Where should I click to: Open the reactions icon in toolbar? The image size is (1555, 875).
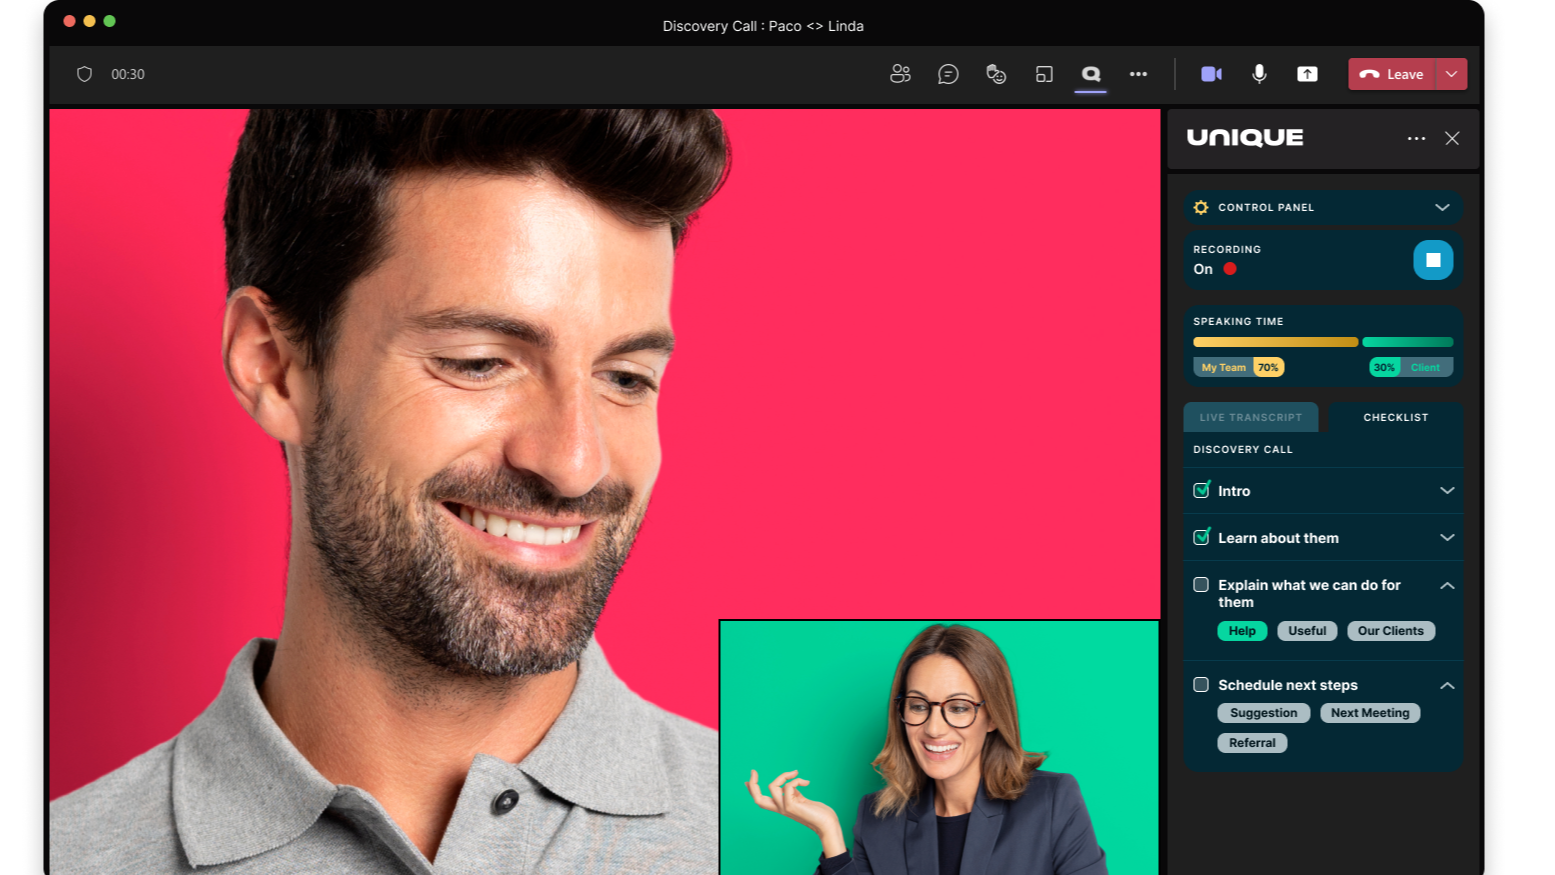pos(996,74)
